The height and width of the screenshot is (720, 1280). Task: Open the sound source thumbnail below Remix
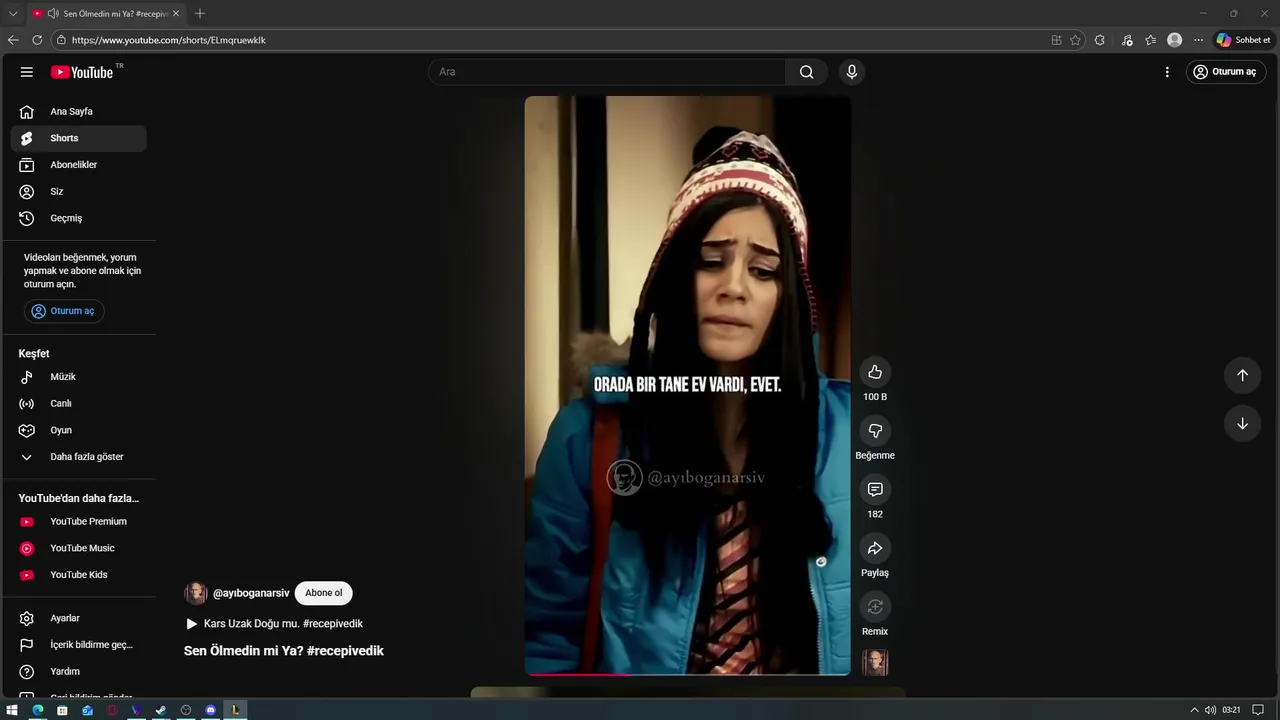(x=875, y=663)
